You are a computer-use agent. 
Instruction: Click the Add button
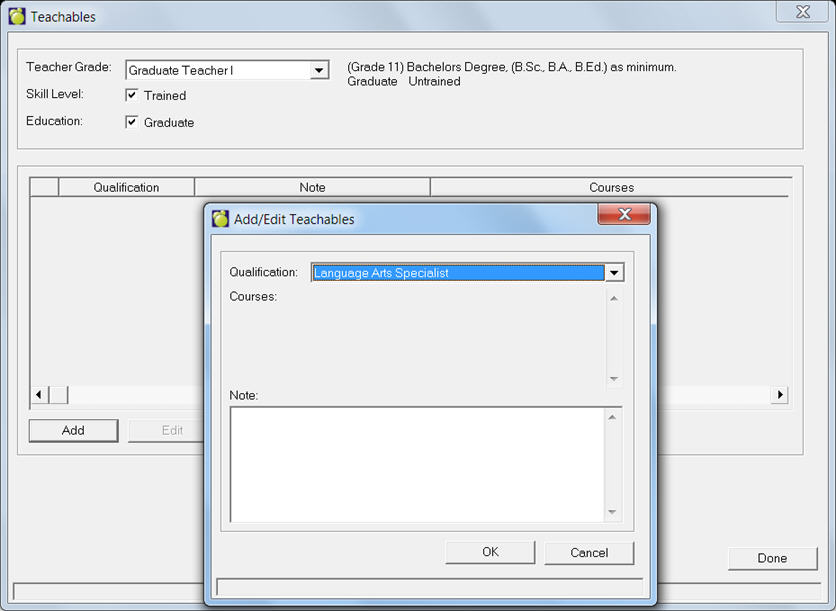coord(73,431)
